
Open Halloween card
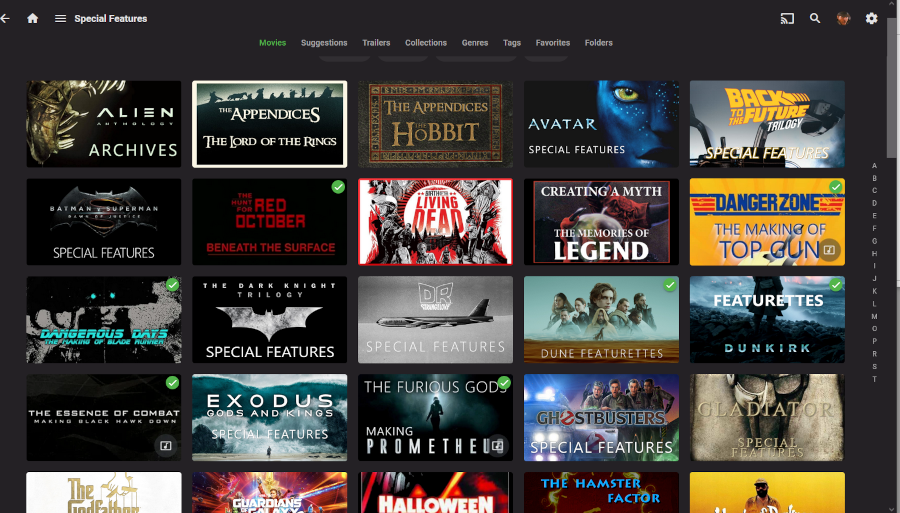436,492
